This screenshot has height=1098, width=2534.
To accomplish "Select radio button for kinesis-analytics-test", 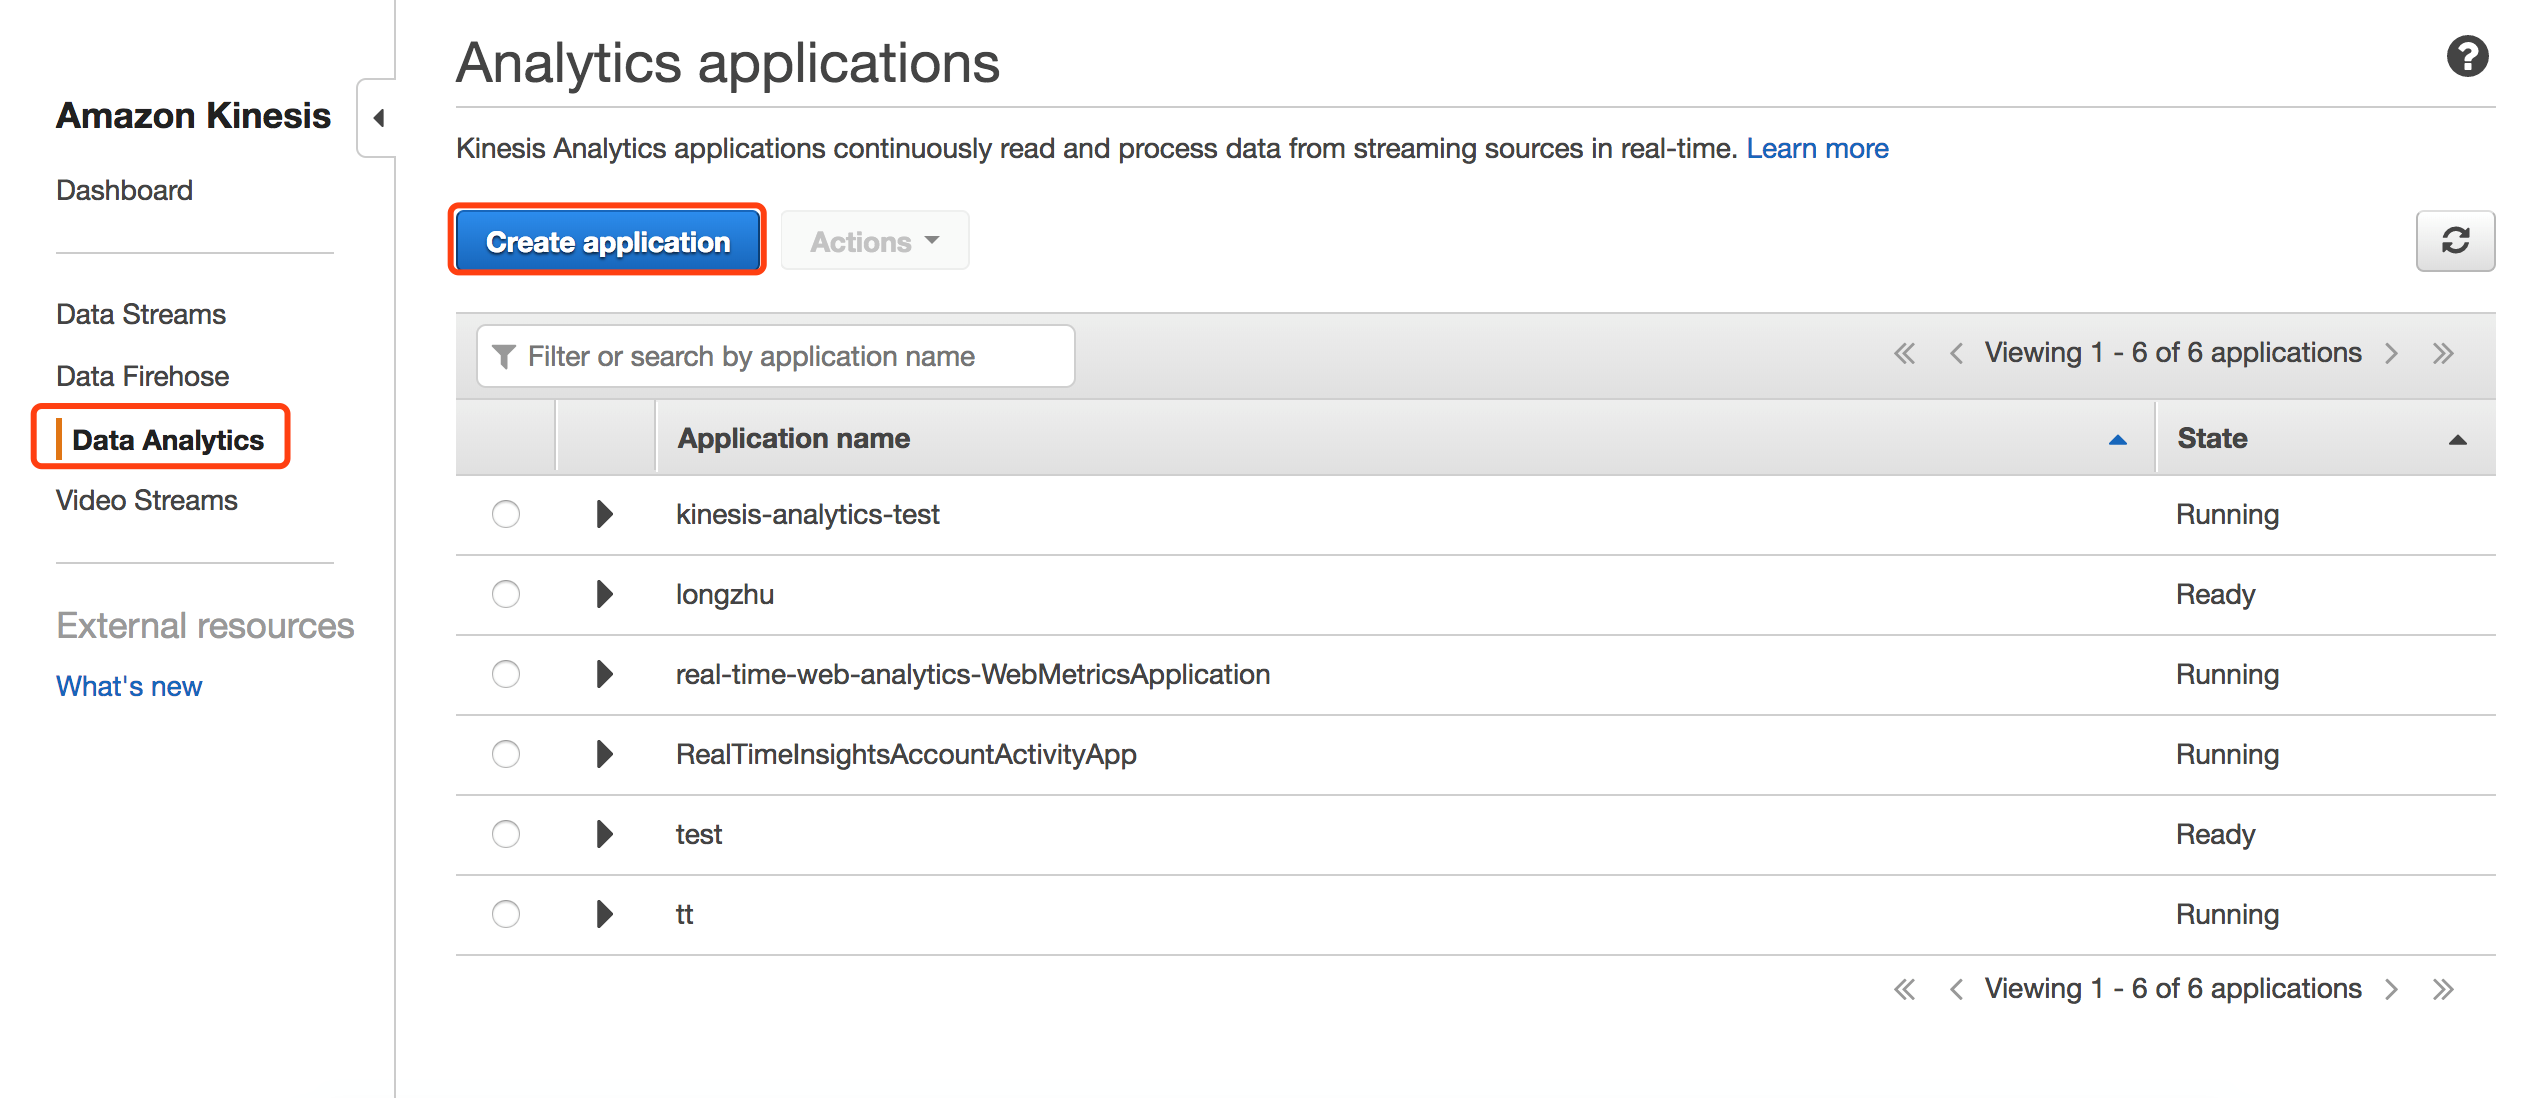I will (x=506, y=514).
